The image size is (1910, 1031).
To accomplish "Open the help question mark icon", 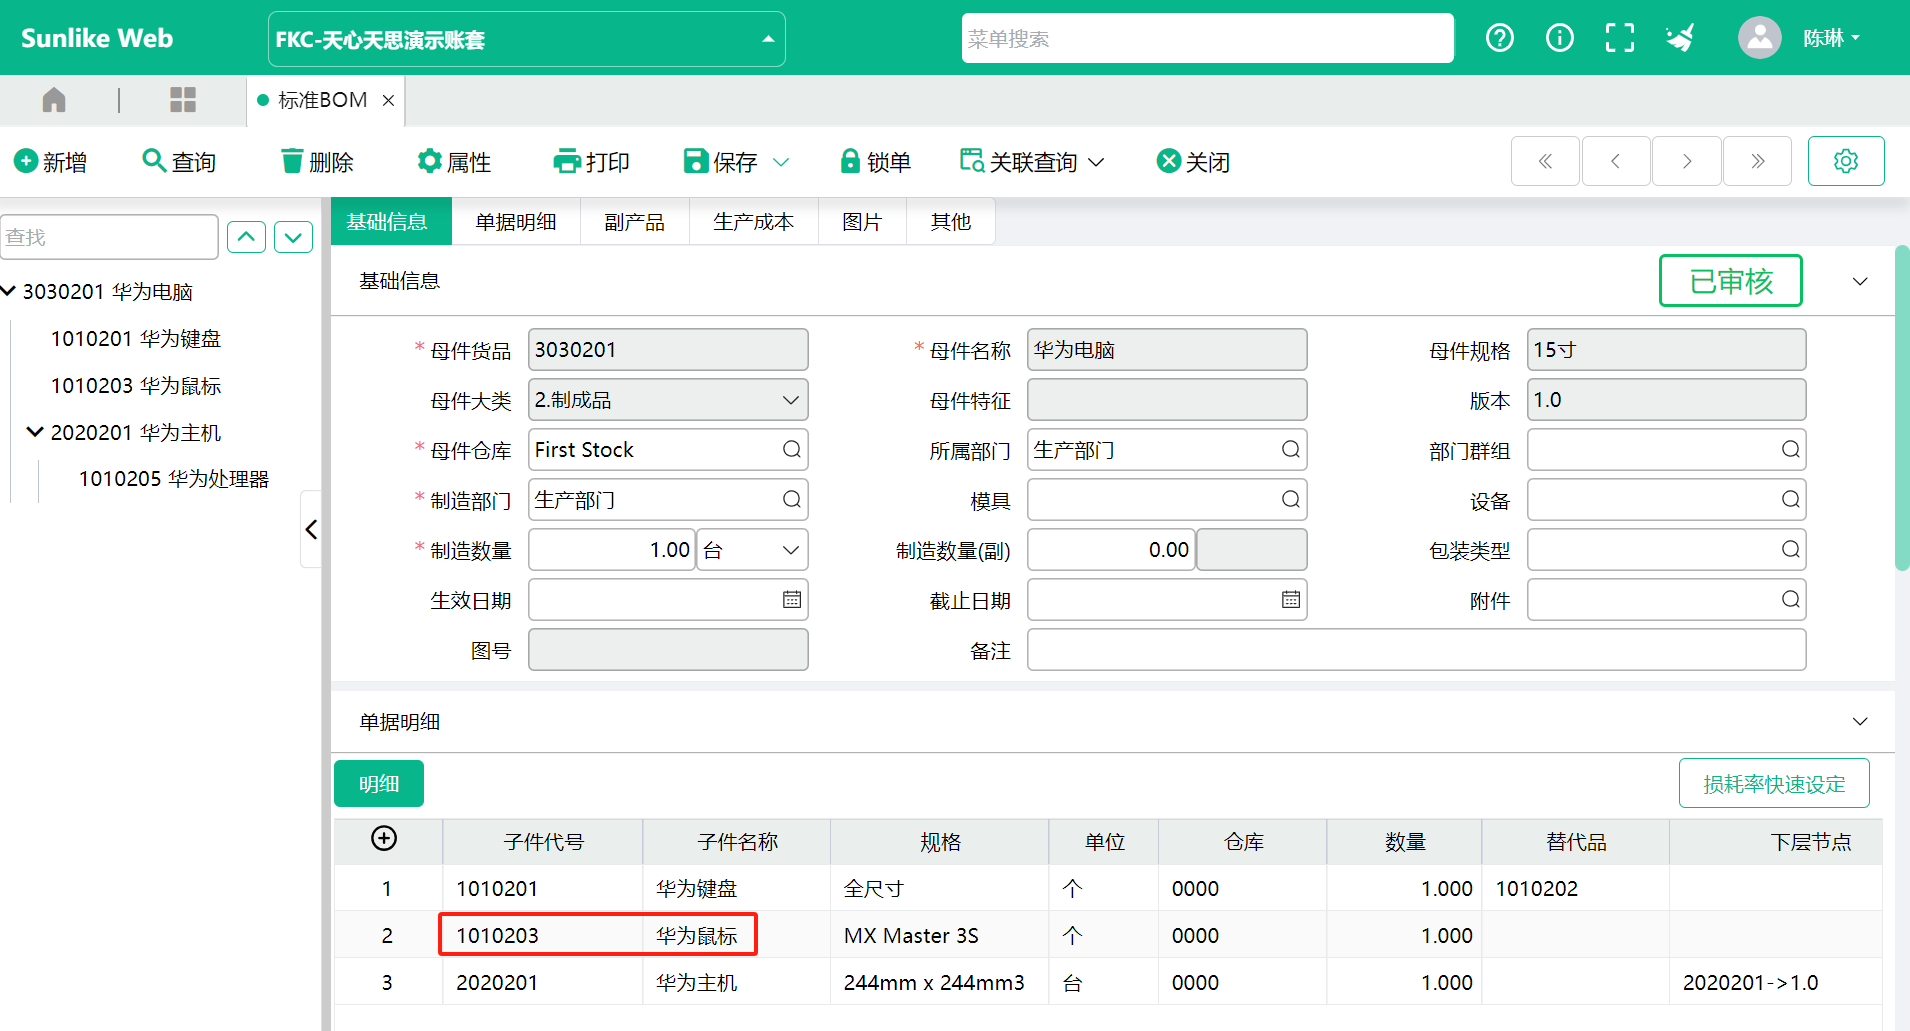I will (x=1499, y=38).
